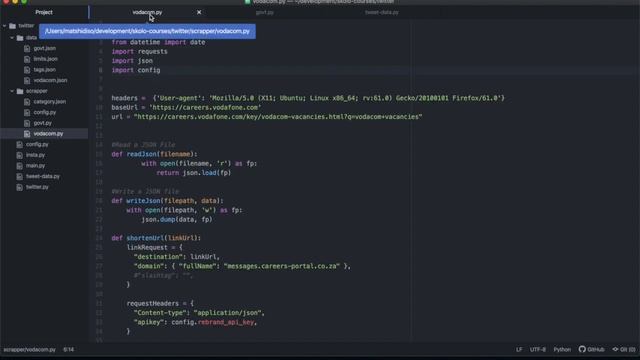Change UTF-8 encoding in status bar

538,350
